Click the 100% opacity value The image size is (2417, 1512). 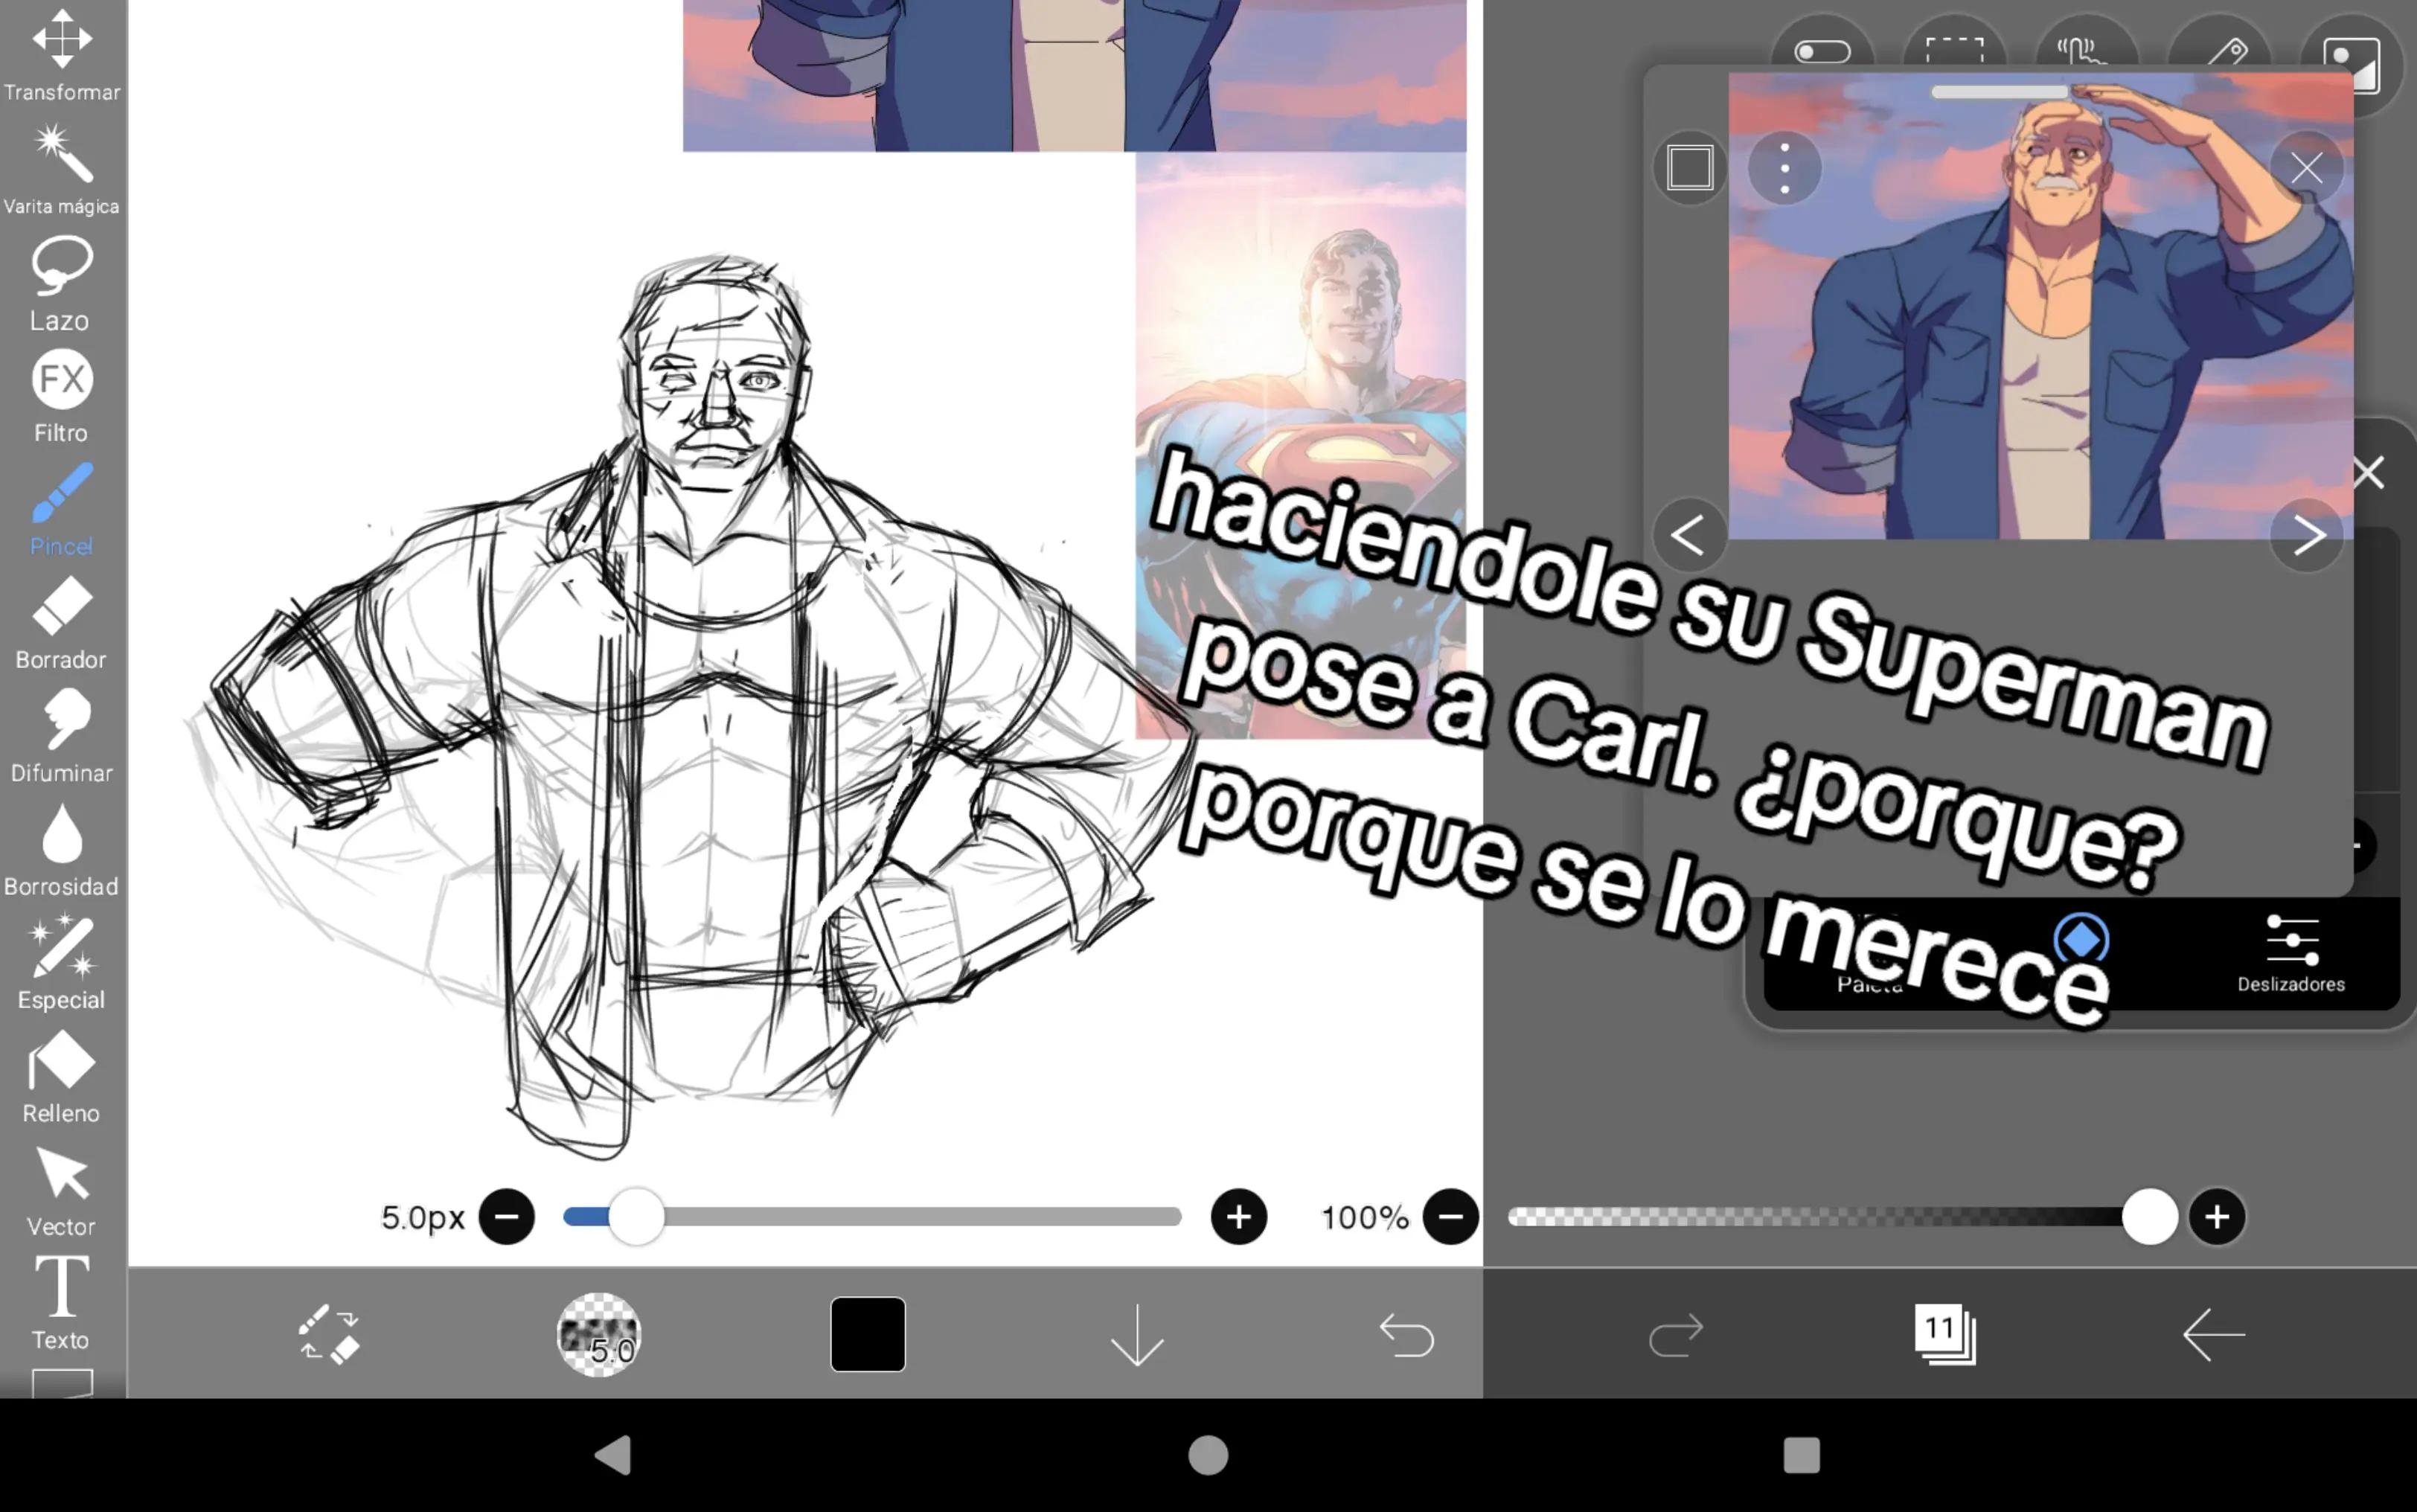1365,1217
